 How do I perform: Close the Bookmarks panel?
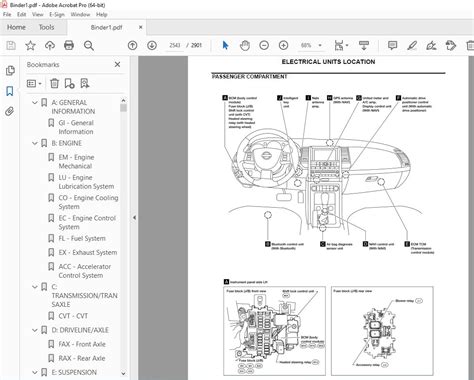(117, 64)
